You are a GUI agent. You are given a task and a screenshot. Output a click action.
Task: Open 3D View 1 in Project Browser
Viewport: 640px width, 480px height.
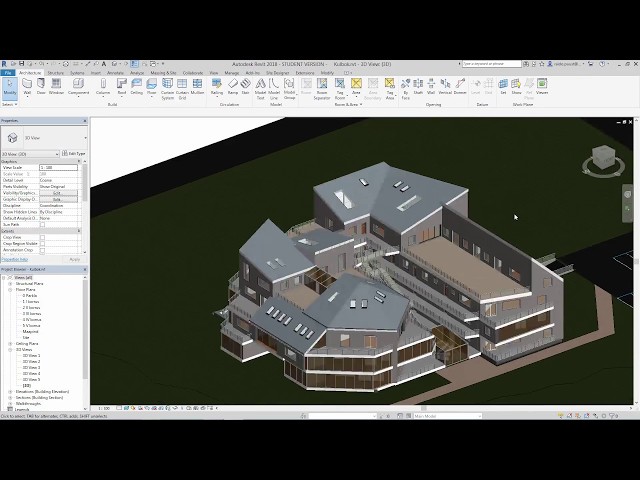click(x=31, y=356)
